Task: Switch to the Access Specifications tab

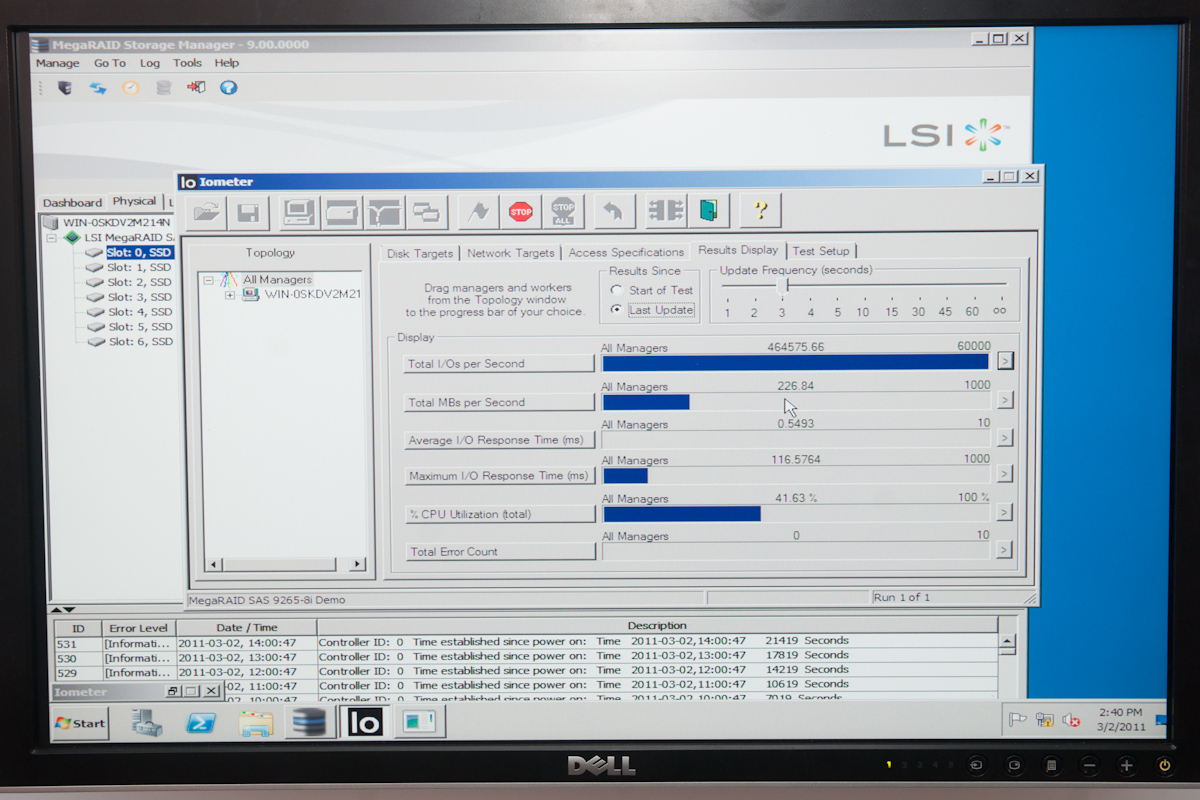Action: [x=626, y=253]
